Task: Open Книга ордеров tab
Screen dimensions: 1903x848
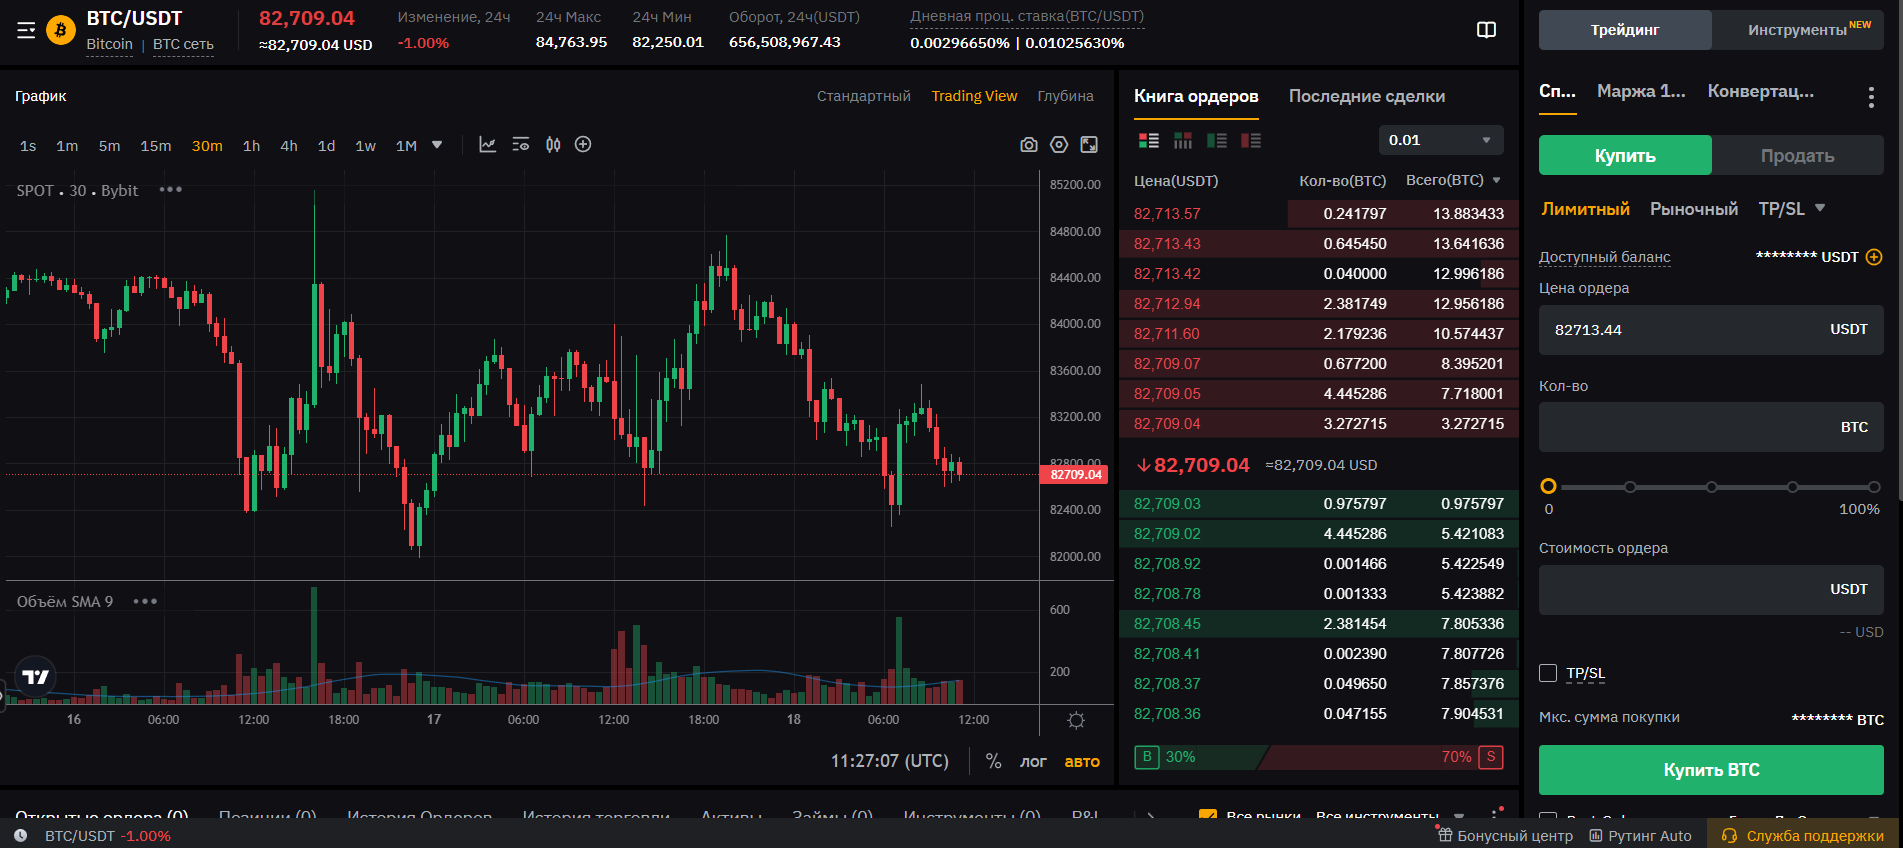Action: 1196,96
